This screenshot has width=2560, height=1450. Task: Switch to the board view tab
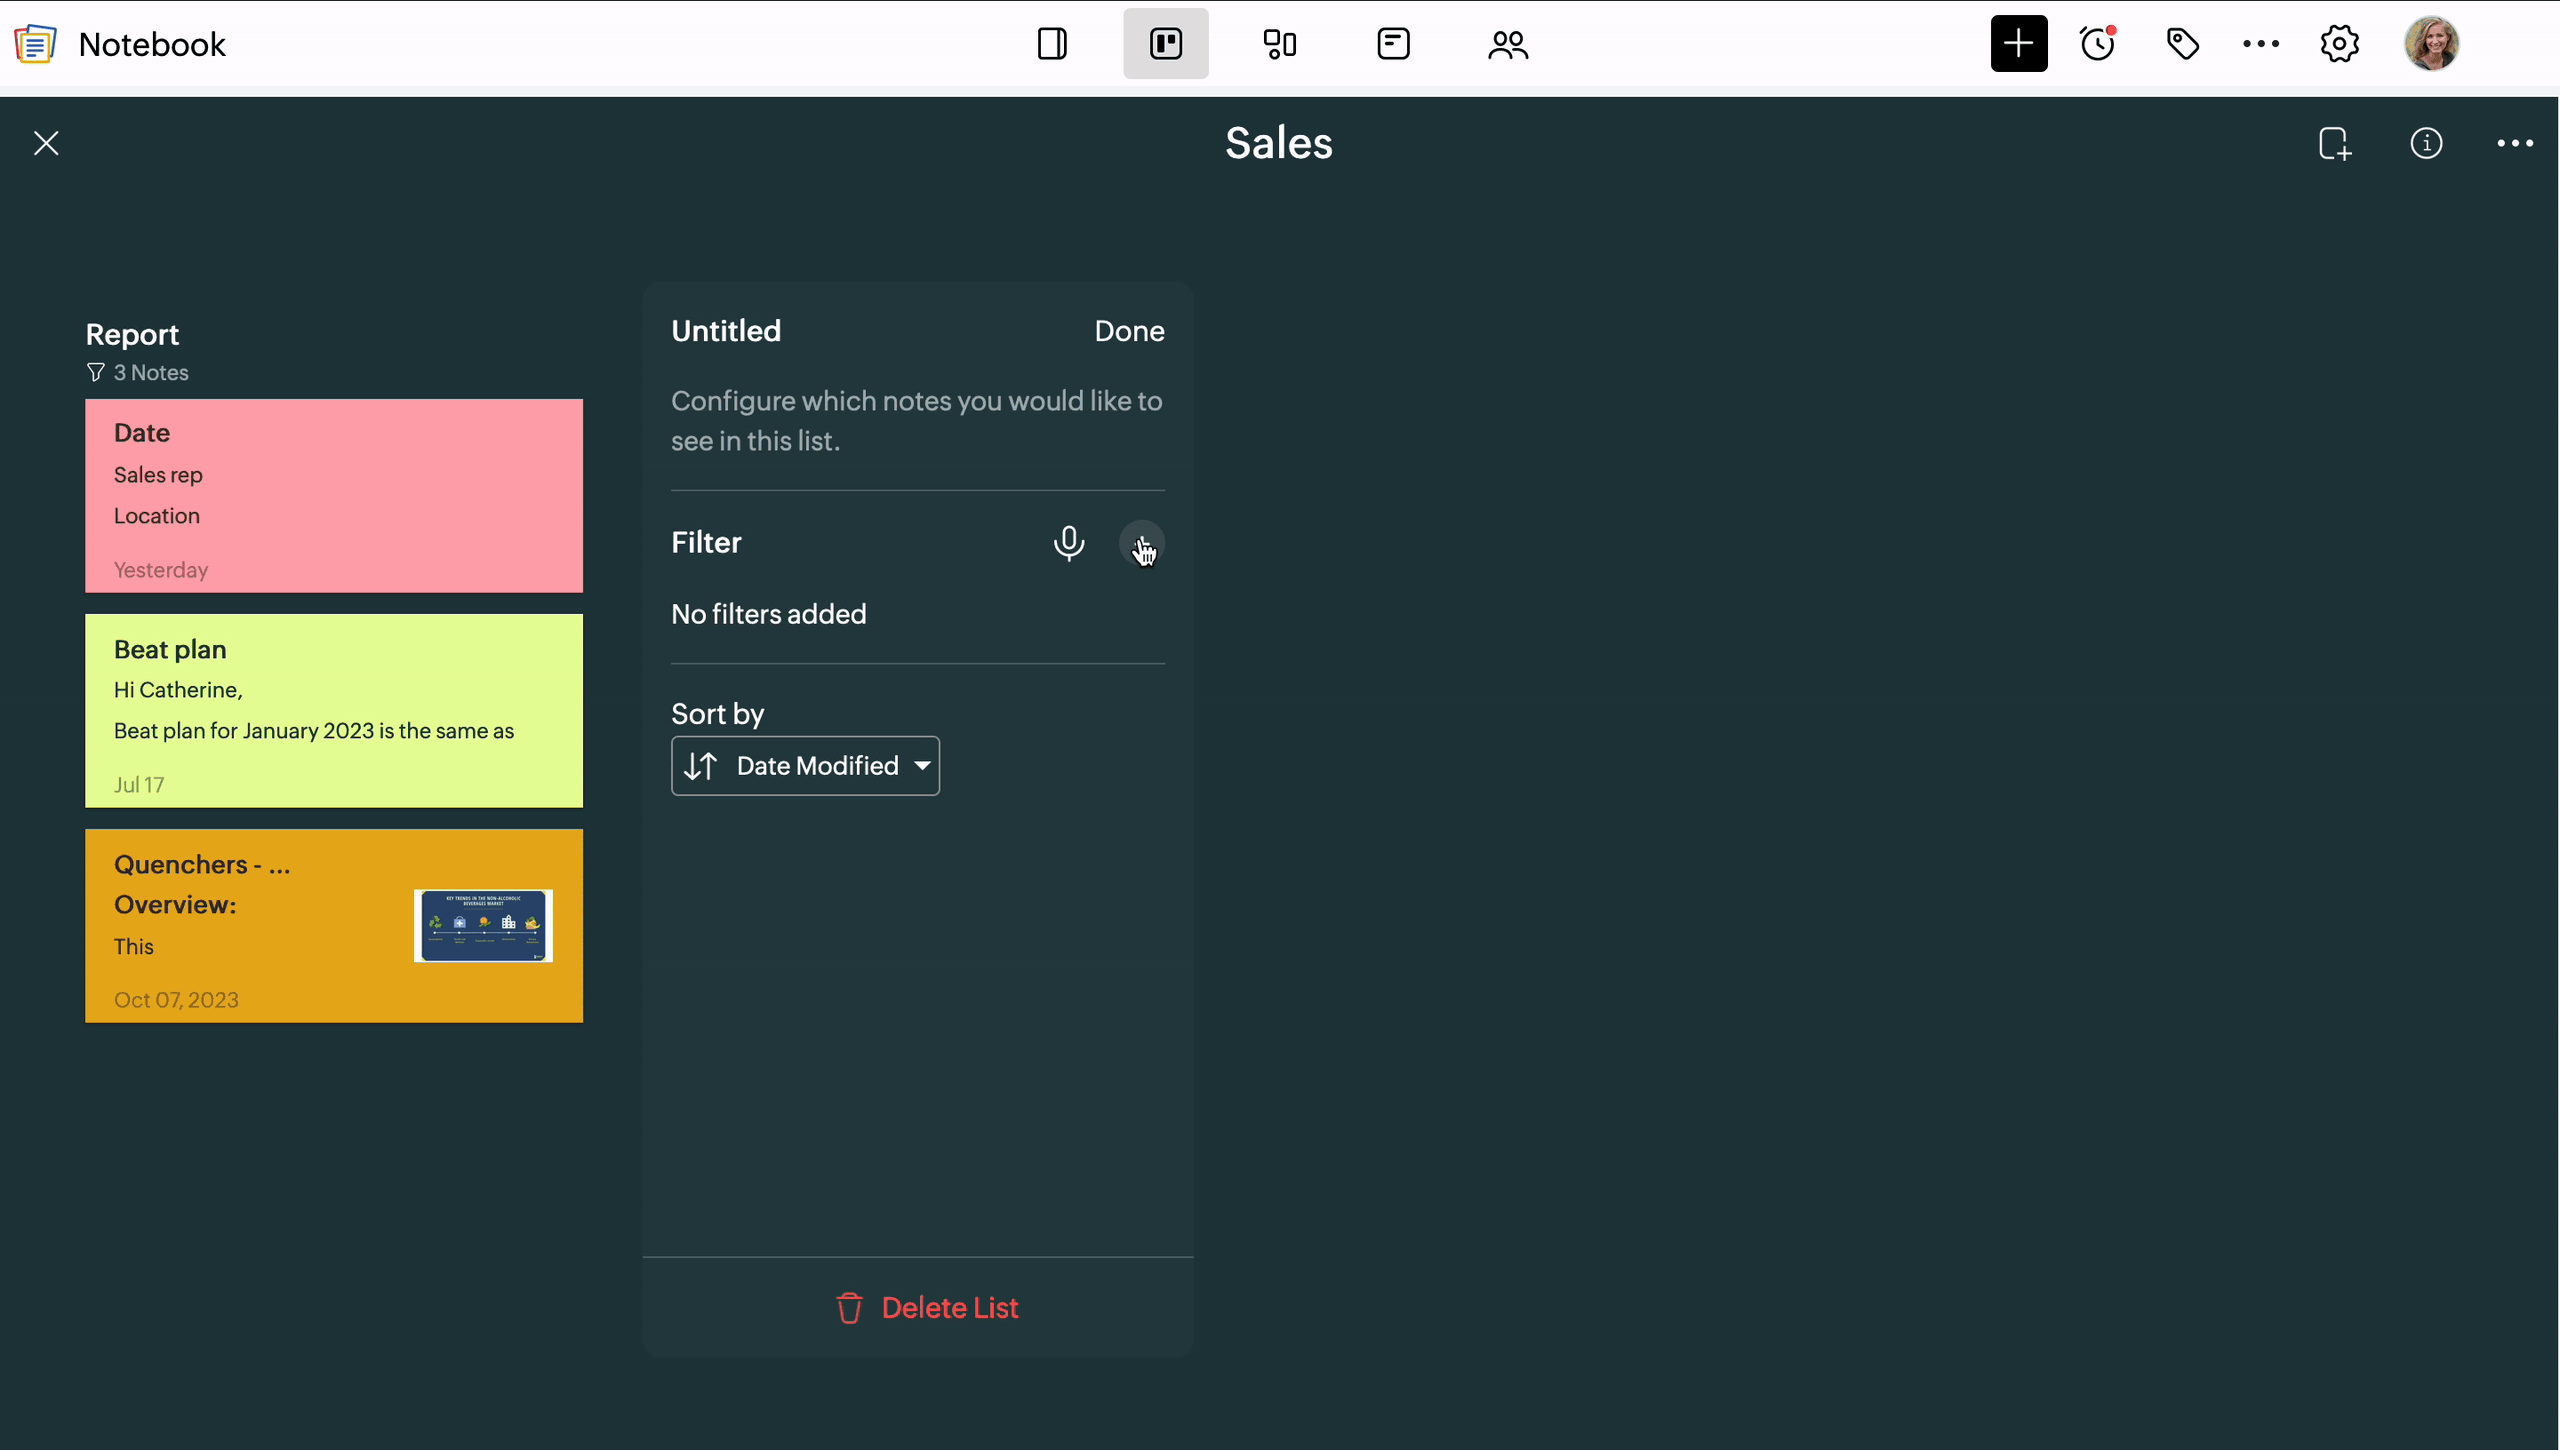[1165, 44]
